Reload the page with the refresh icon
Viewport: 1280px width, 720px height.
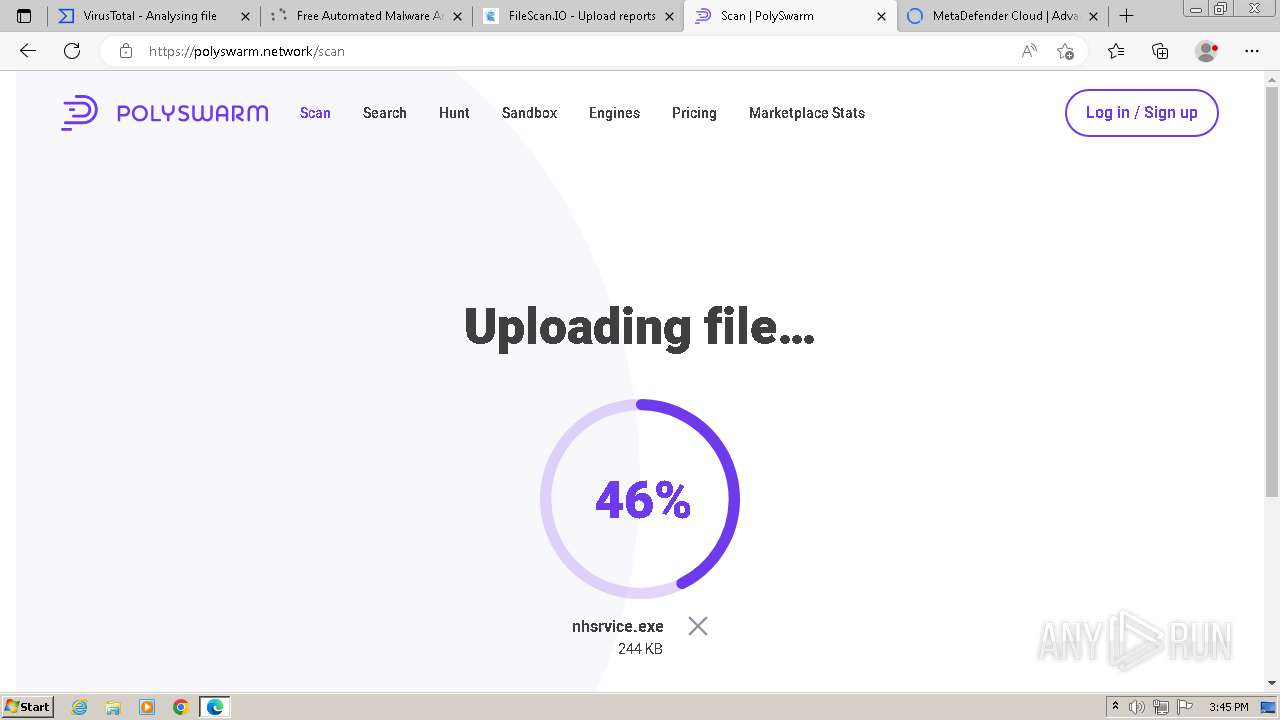click(x=72, y=51)
